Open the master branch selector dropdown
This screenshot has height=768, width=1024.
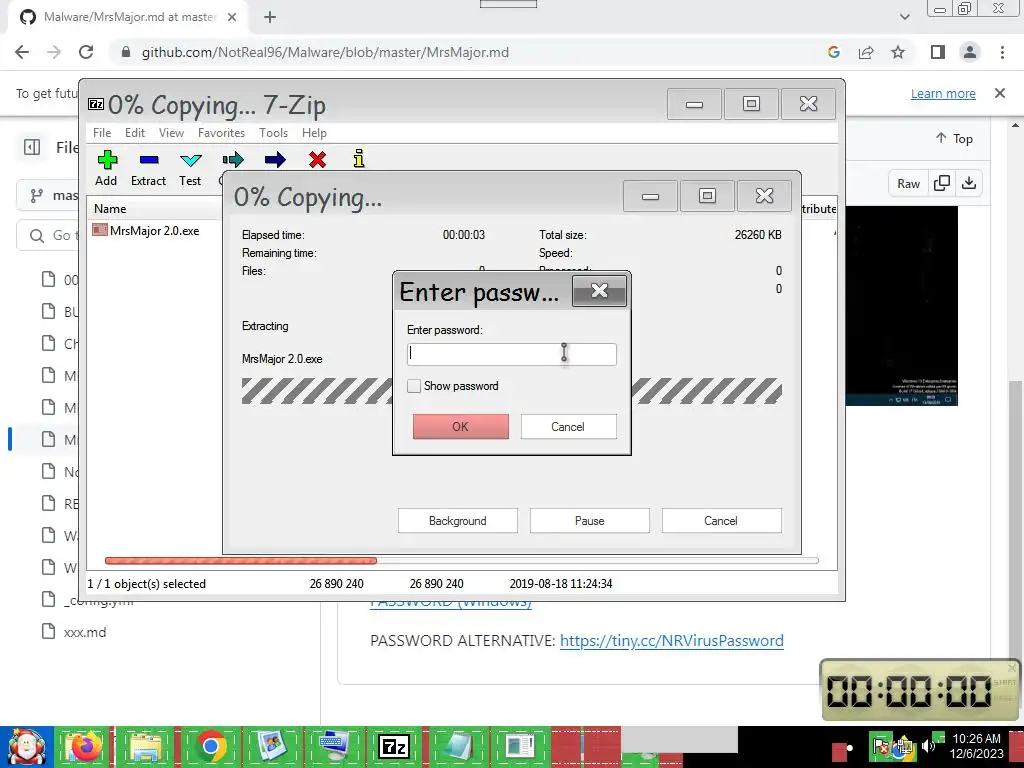tap(54, 195)
